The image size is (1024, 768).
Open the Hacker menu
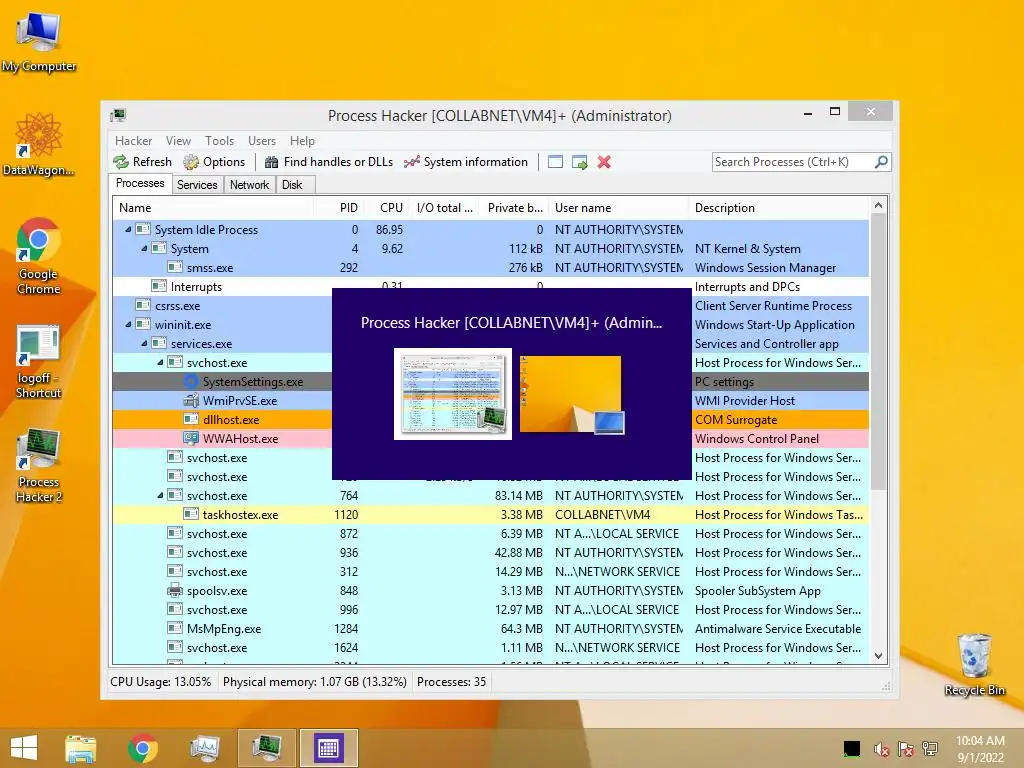pos(133,141)
